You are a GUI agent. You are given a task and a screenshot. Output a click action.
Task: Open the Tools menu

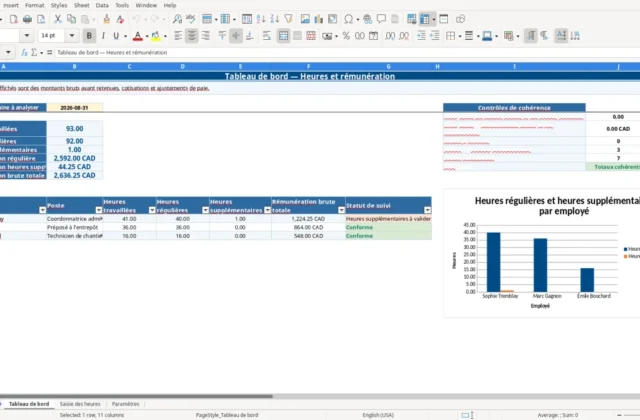pyautogui.click(x=122, y=5)
